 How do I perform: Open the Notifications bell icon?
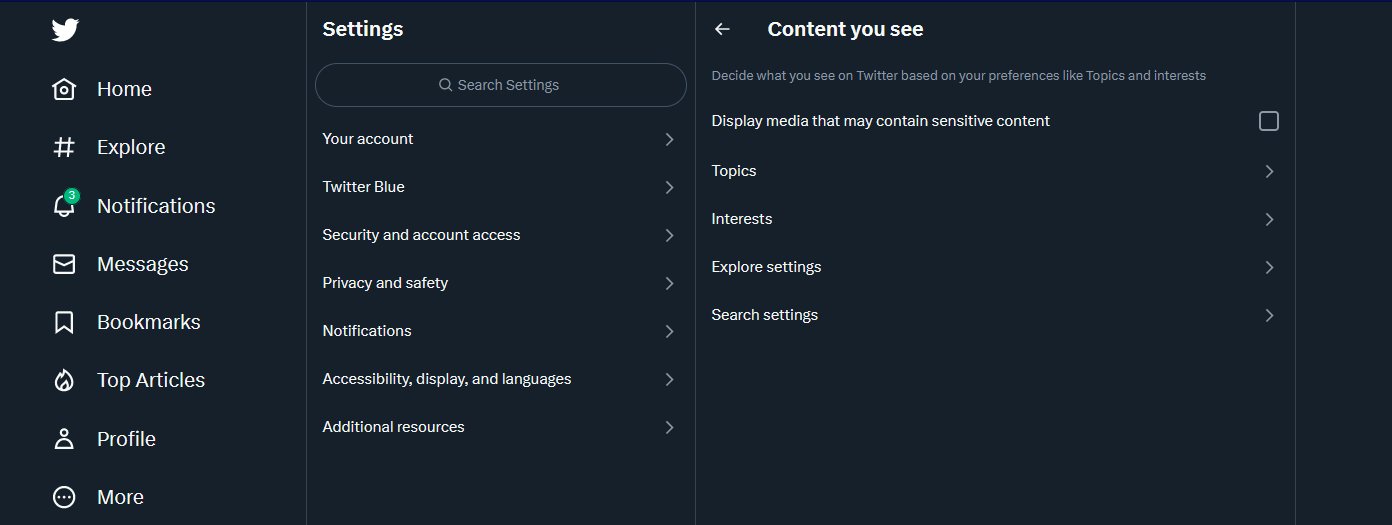64,205
